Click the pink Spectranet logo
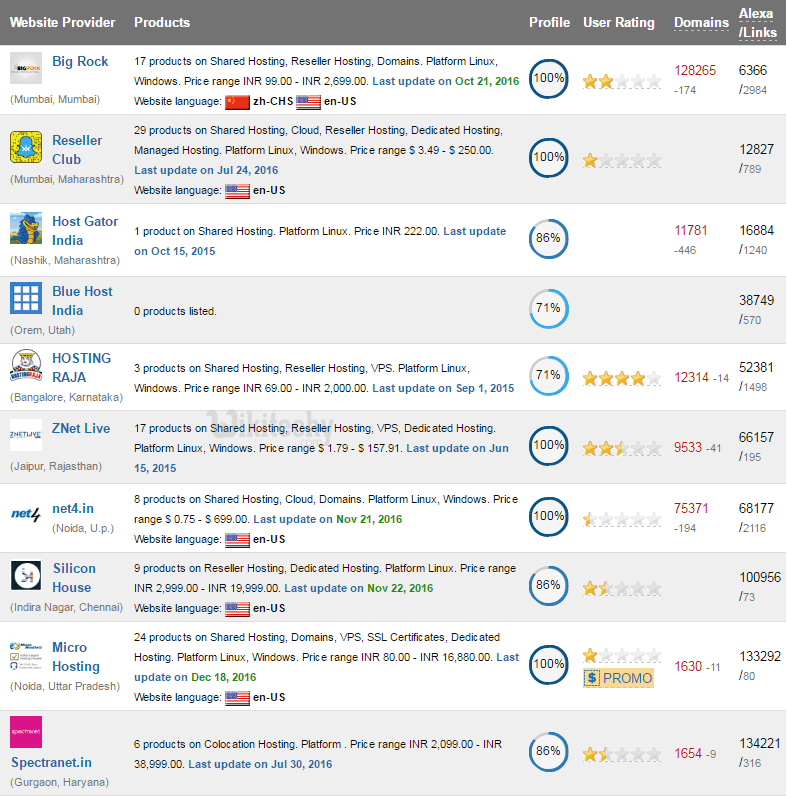Image resolution: width=787 pixels, height=796 pixels. (x=26, y=732)
